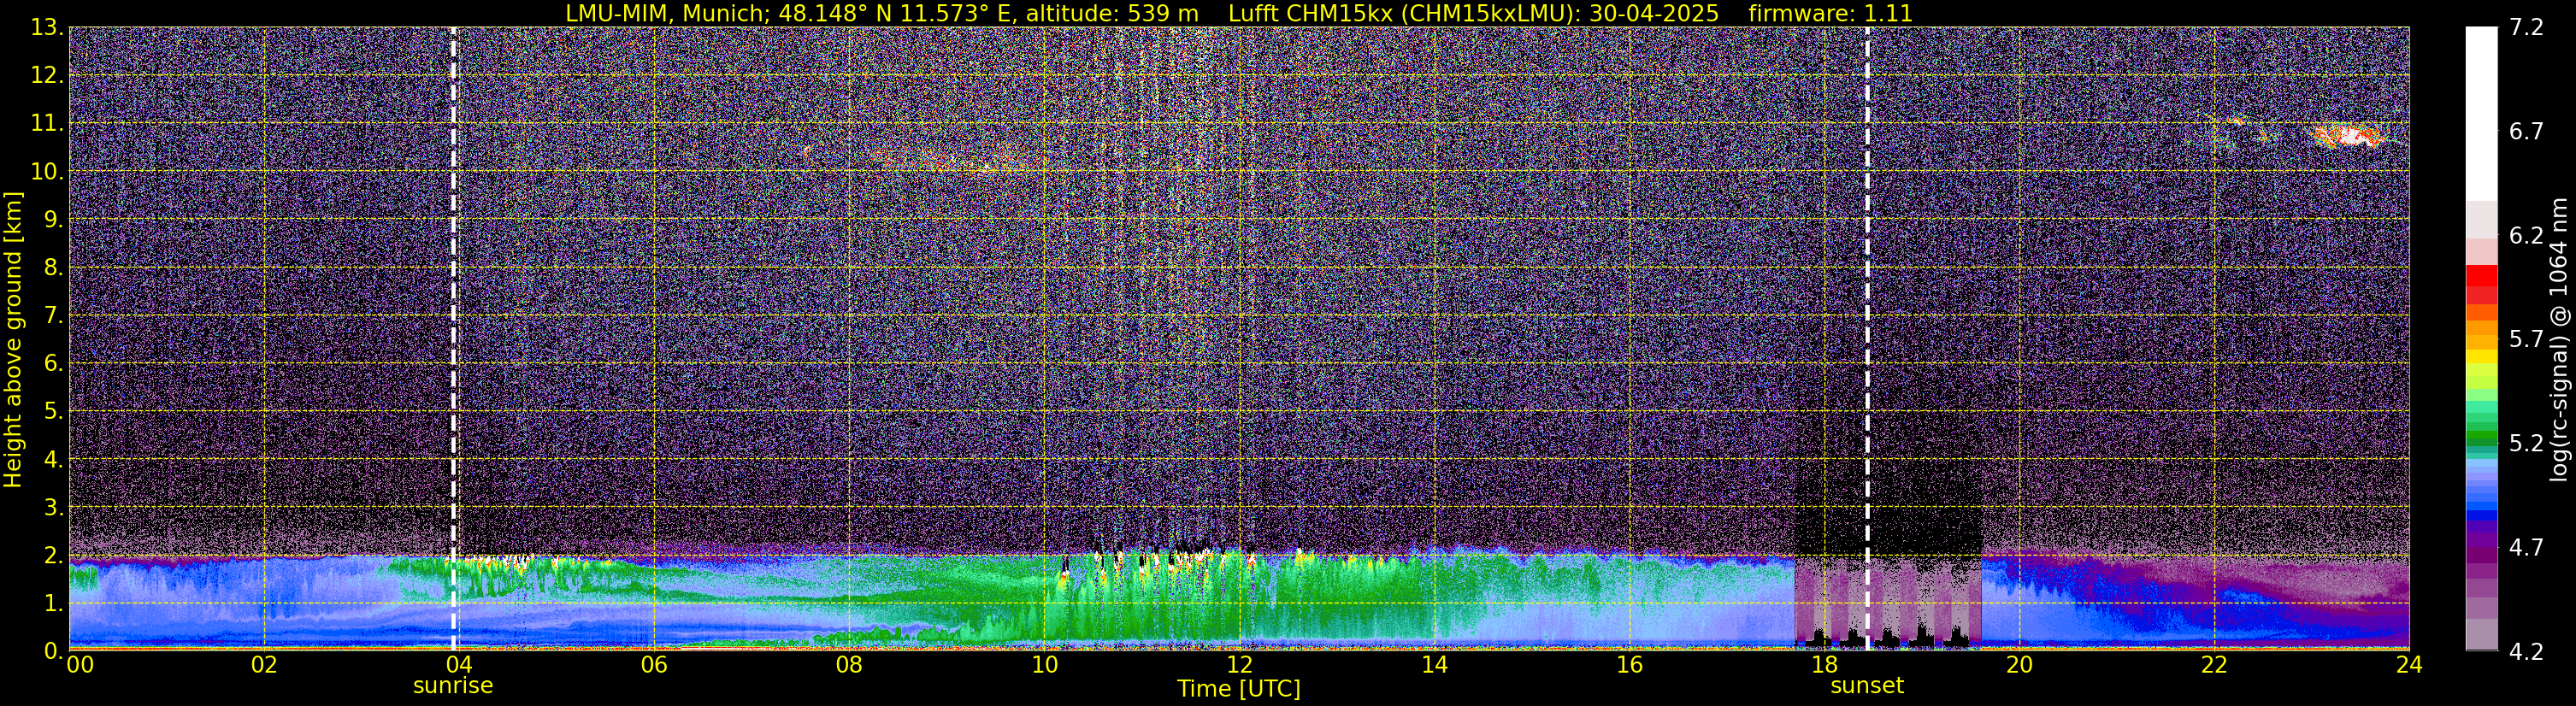Click the colorbar value '7.2'
This screenshot has width=2576, height=706.
point(2526,28)
